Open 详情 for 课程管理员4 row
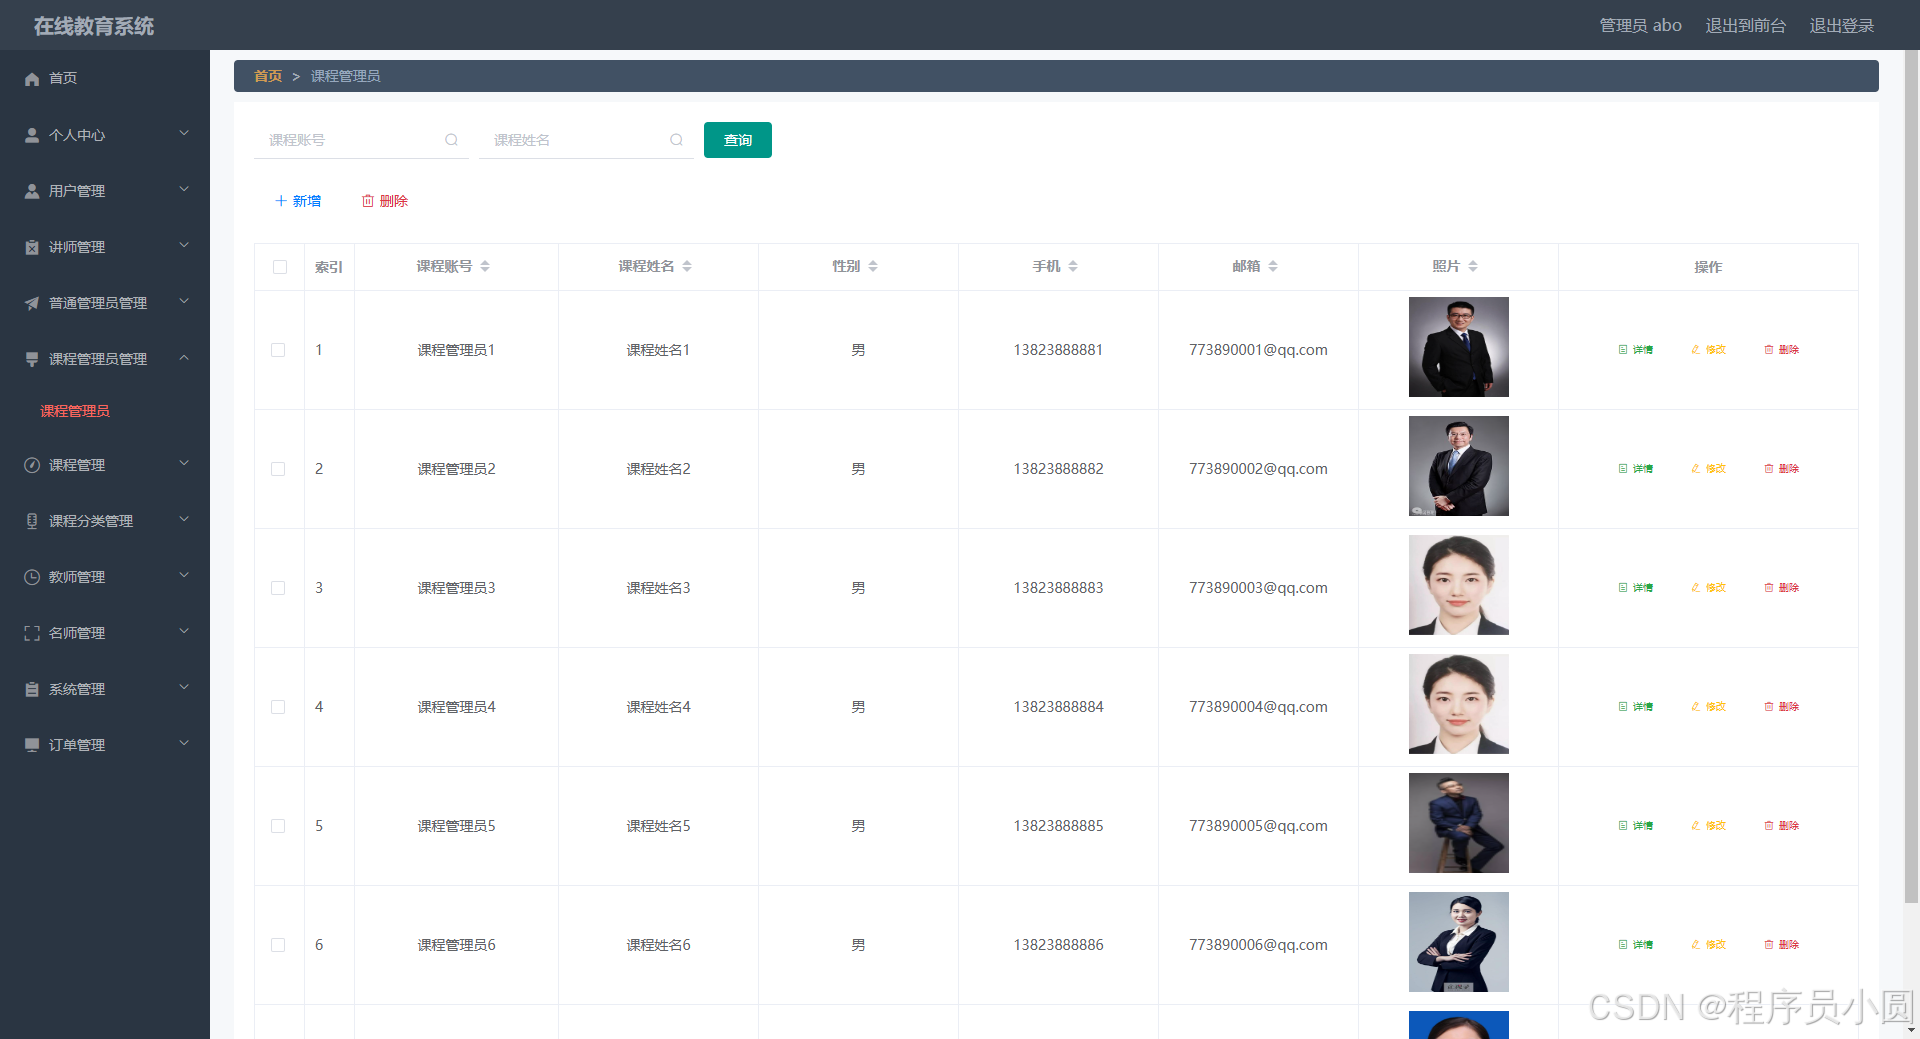1920x1039 pixels. (x=1636, y=707)
